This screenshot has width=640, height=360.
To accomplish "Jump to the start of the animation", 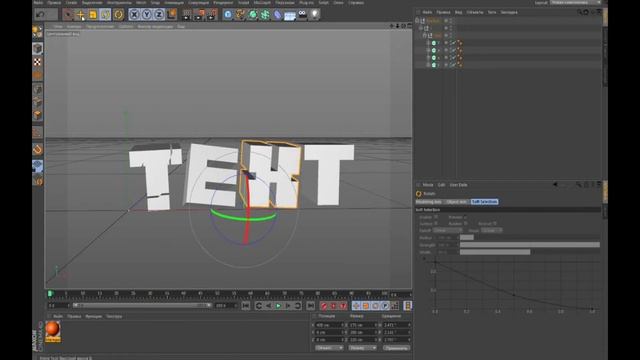I will click(246, 306).
